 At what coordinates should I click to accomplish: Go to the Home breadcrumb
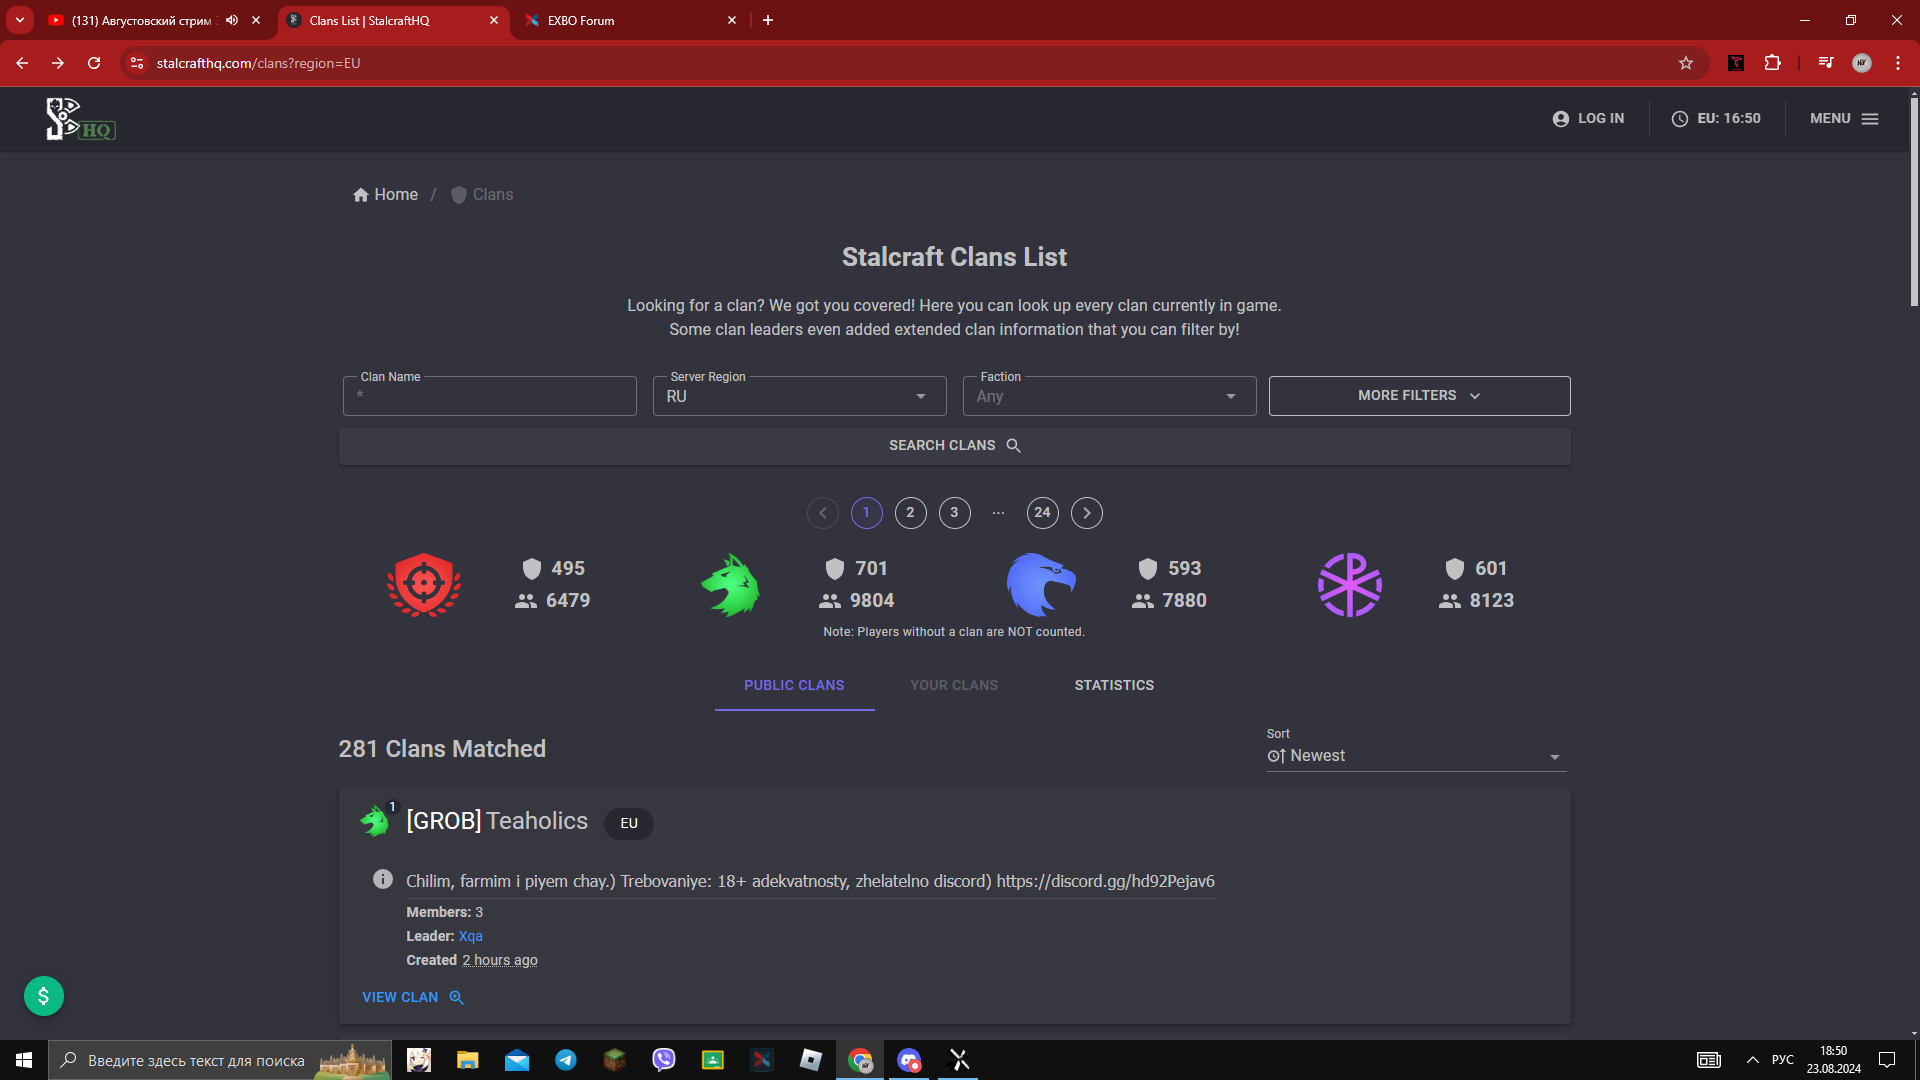(x=385, y=195)
